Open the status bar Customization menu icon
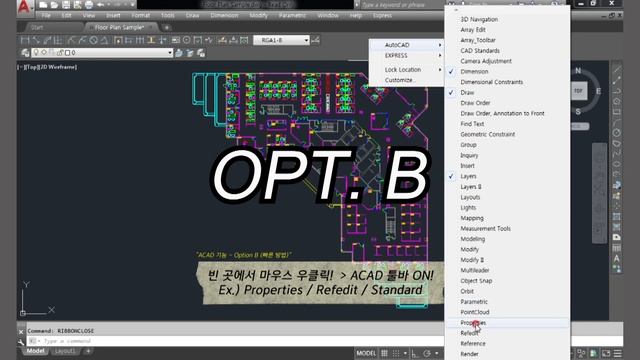640x360 pixels. point(618,353)
